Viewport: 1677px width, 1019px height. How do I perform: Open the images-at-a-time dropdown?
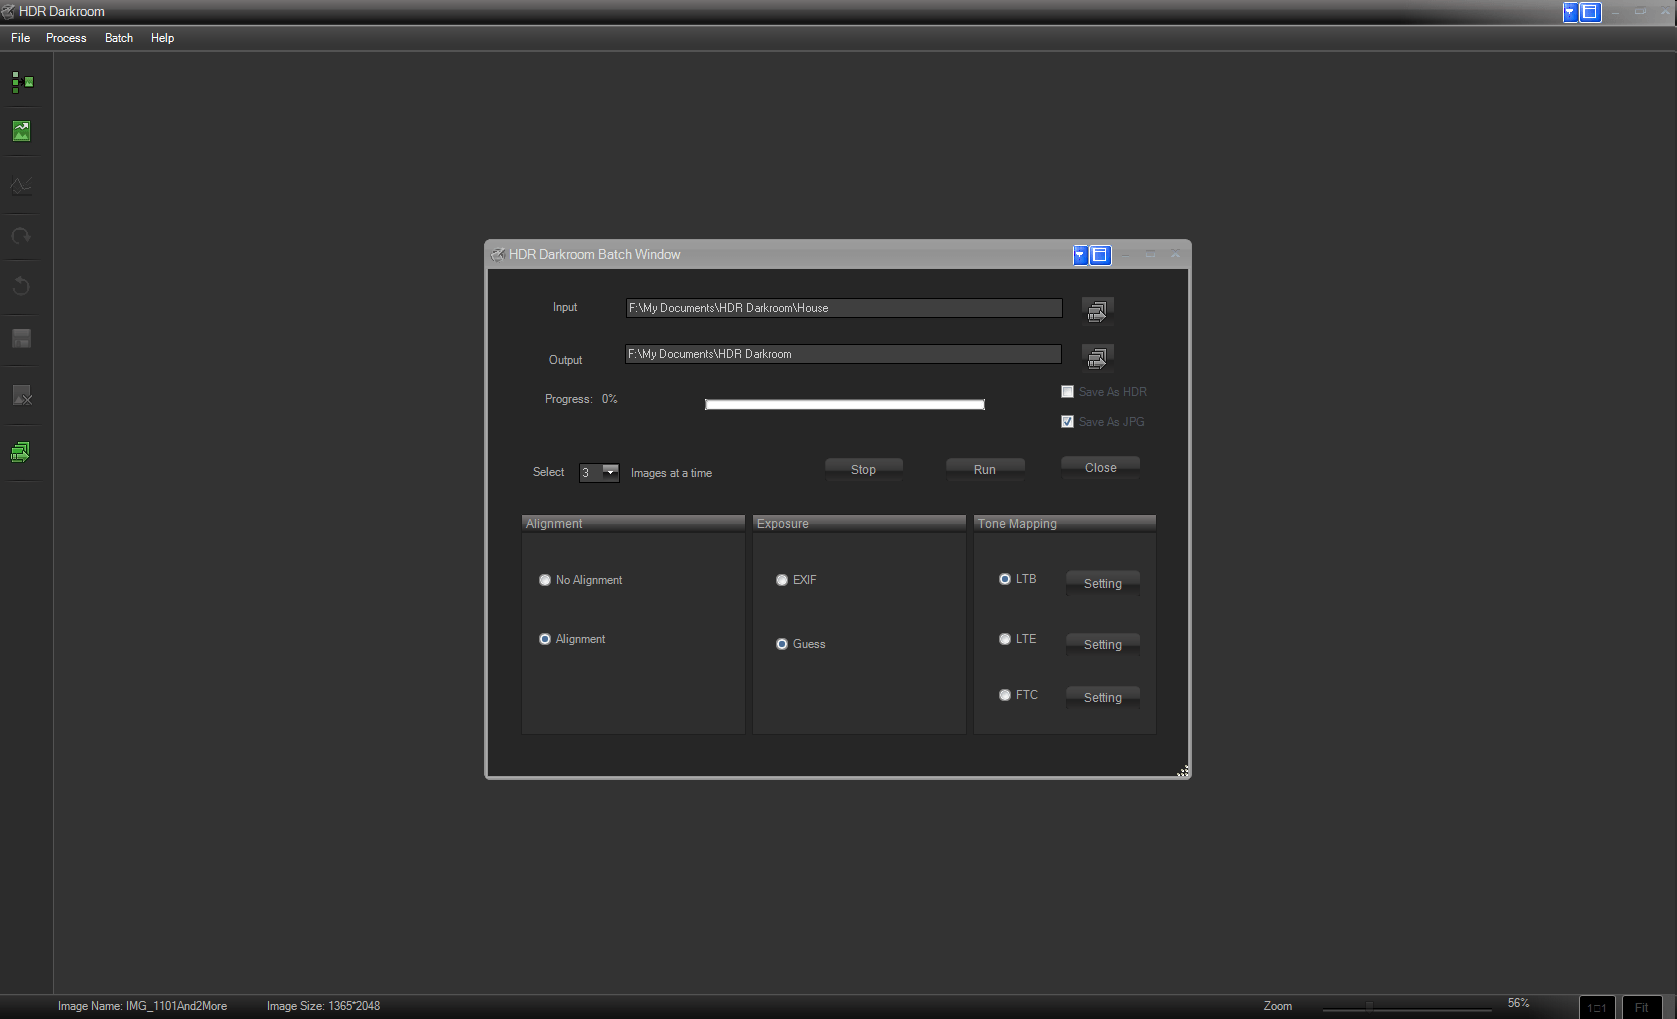(x=610, y=472)
